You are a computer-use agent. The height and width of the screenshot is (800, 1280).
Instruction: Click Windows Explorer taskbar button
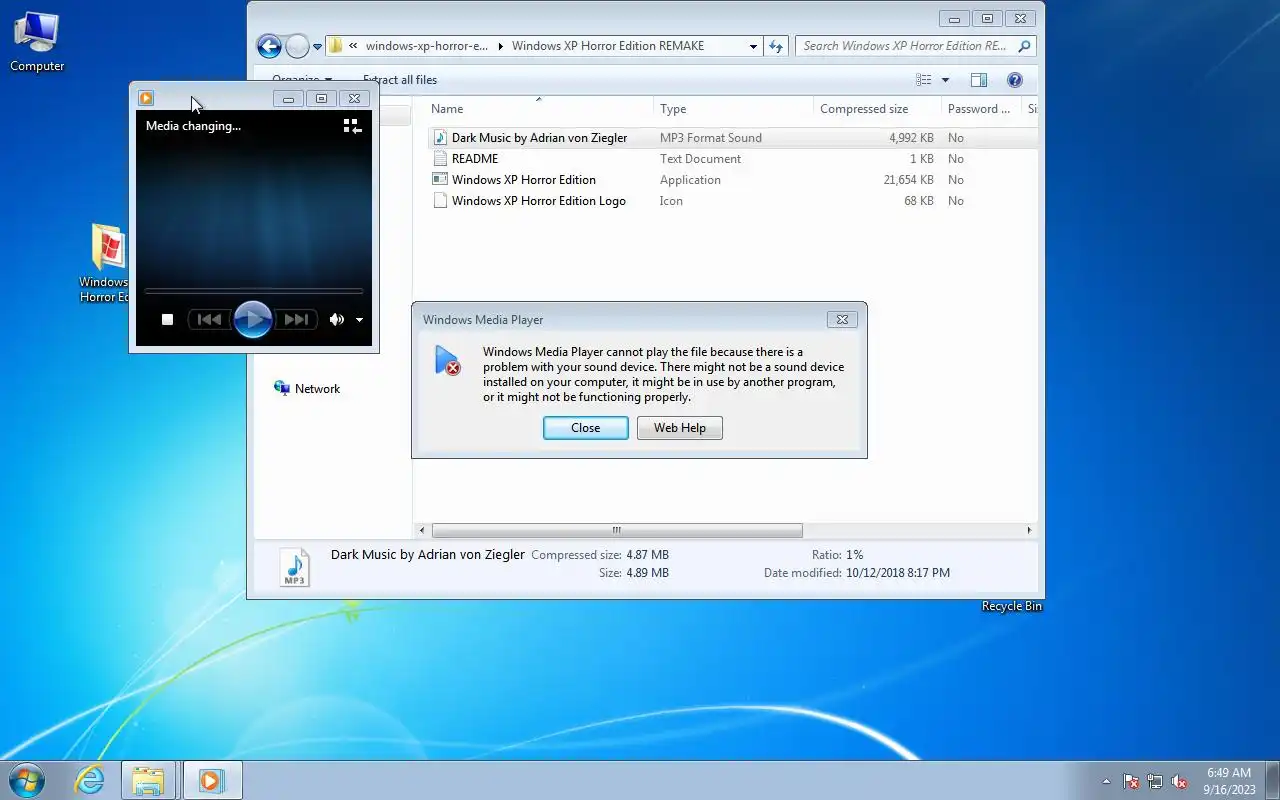point(148,780)
